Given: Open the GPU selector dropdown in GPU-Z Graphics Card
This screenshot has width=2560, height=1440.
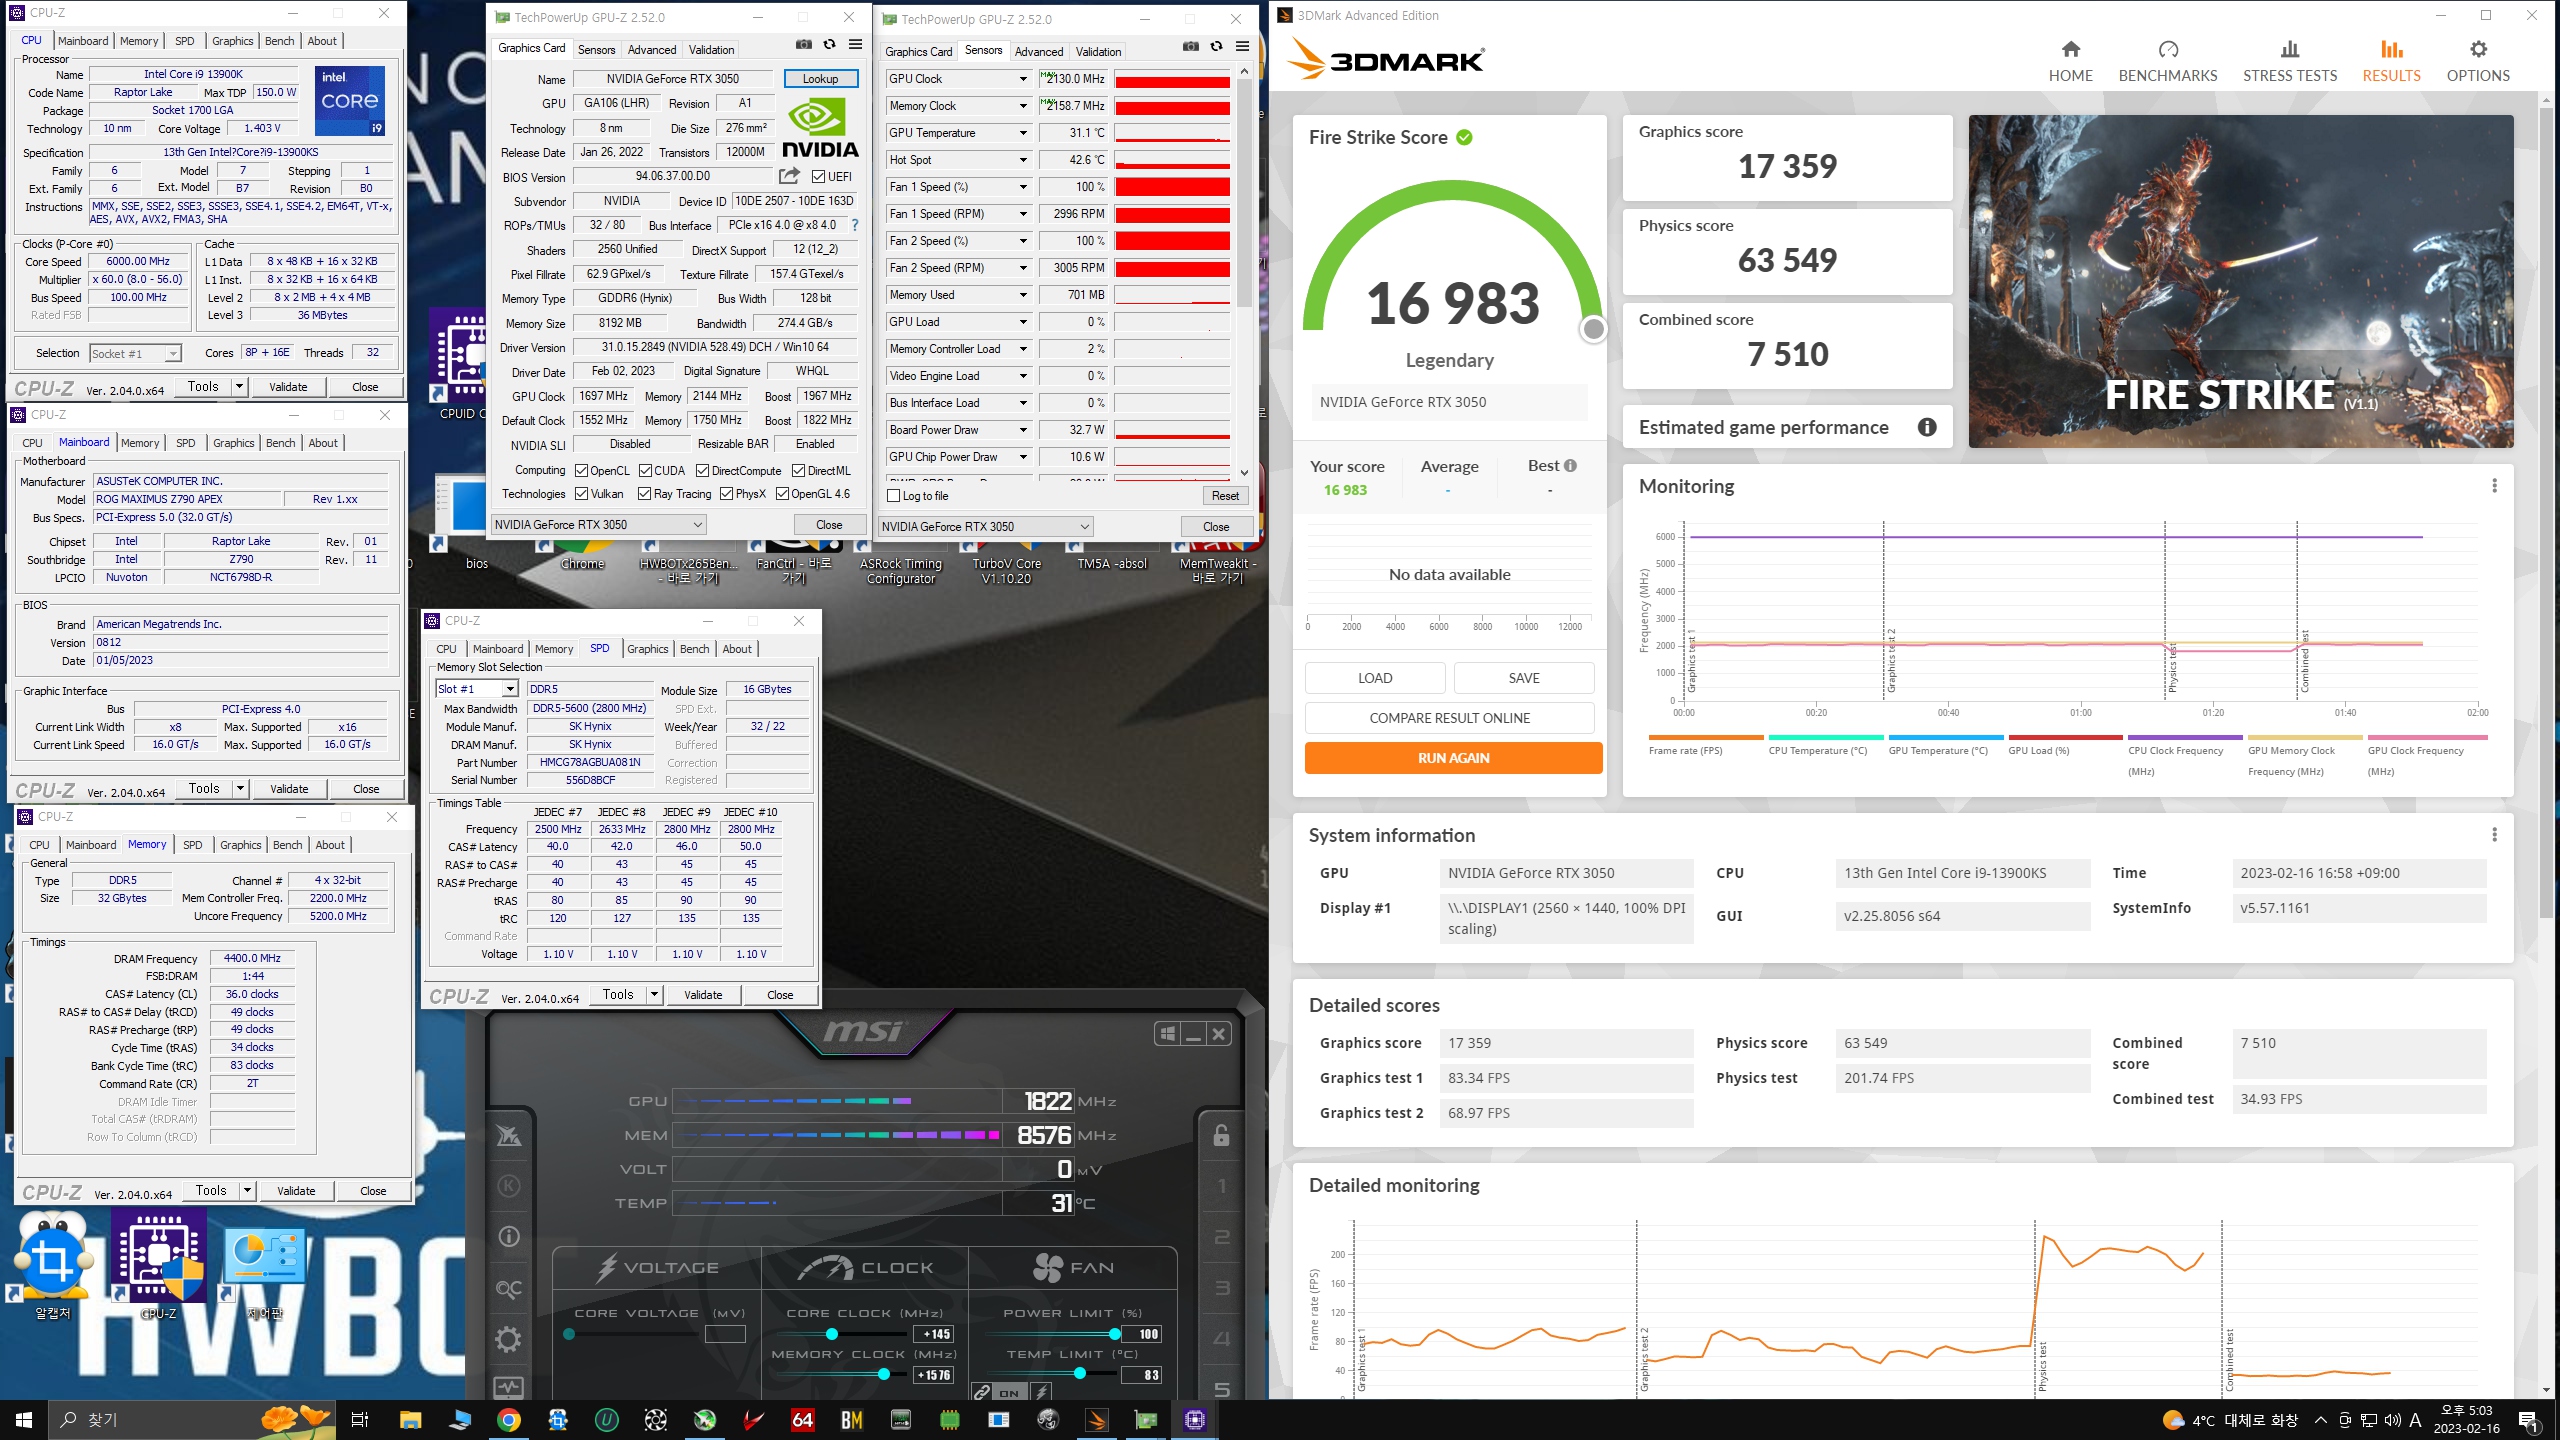Looking at the screenshot, I should (599, 525).
